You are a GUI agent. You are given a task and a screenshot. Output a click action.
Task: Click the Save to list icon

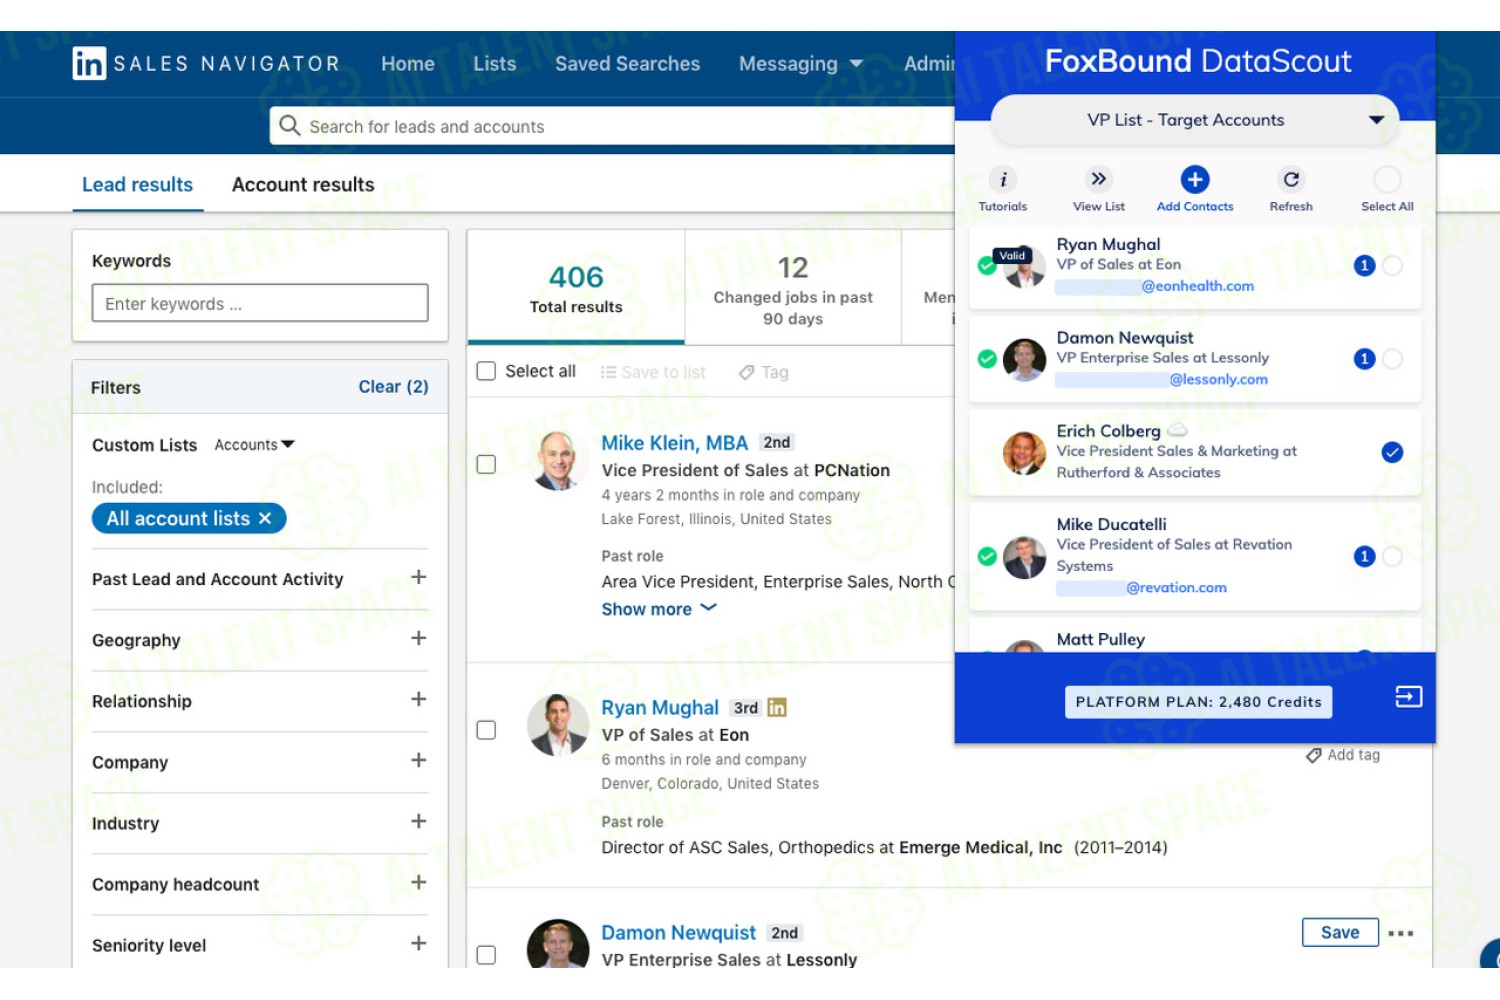click(608, 372)
